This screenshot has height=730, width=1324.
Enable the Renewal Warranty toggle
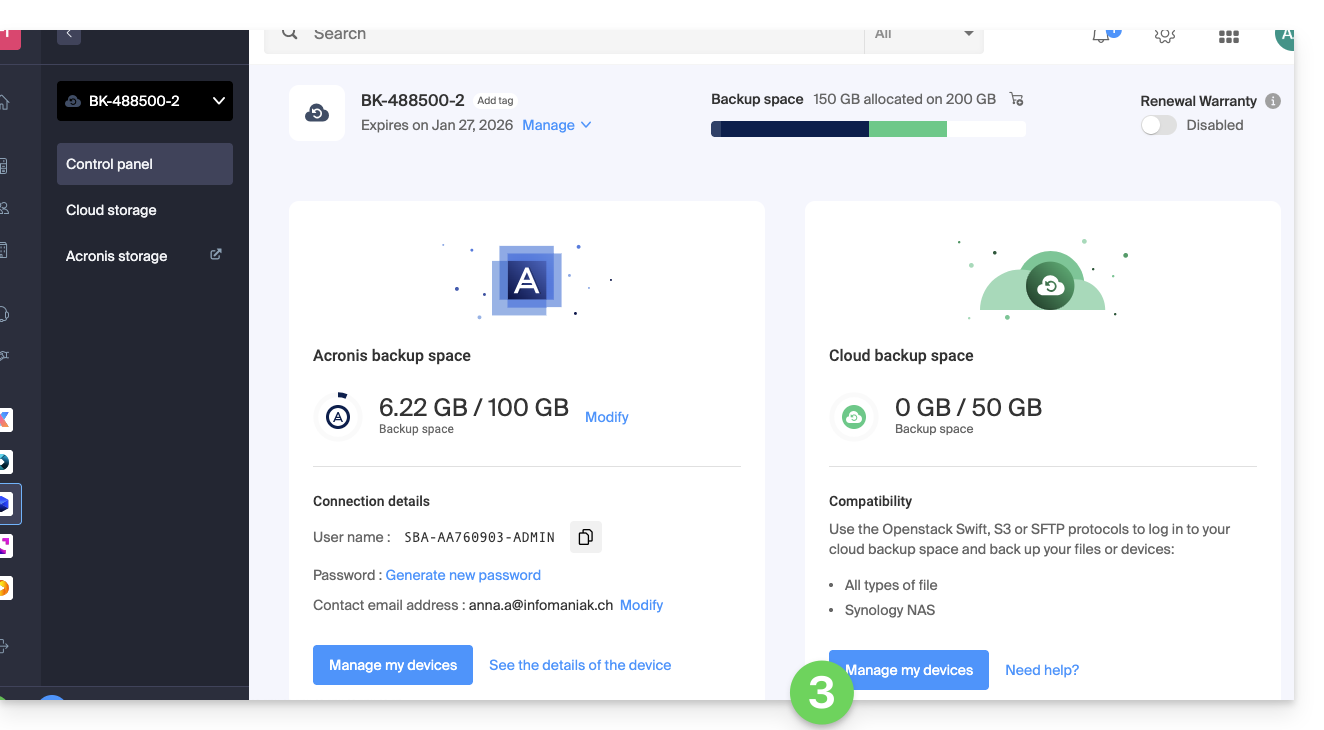1159,125
